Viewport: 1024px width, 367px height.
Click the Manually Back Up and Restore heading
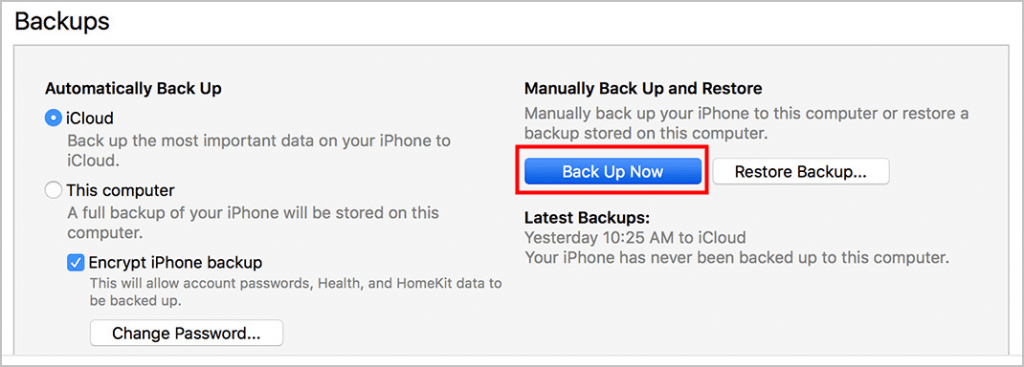(x=643, y=88)
